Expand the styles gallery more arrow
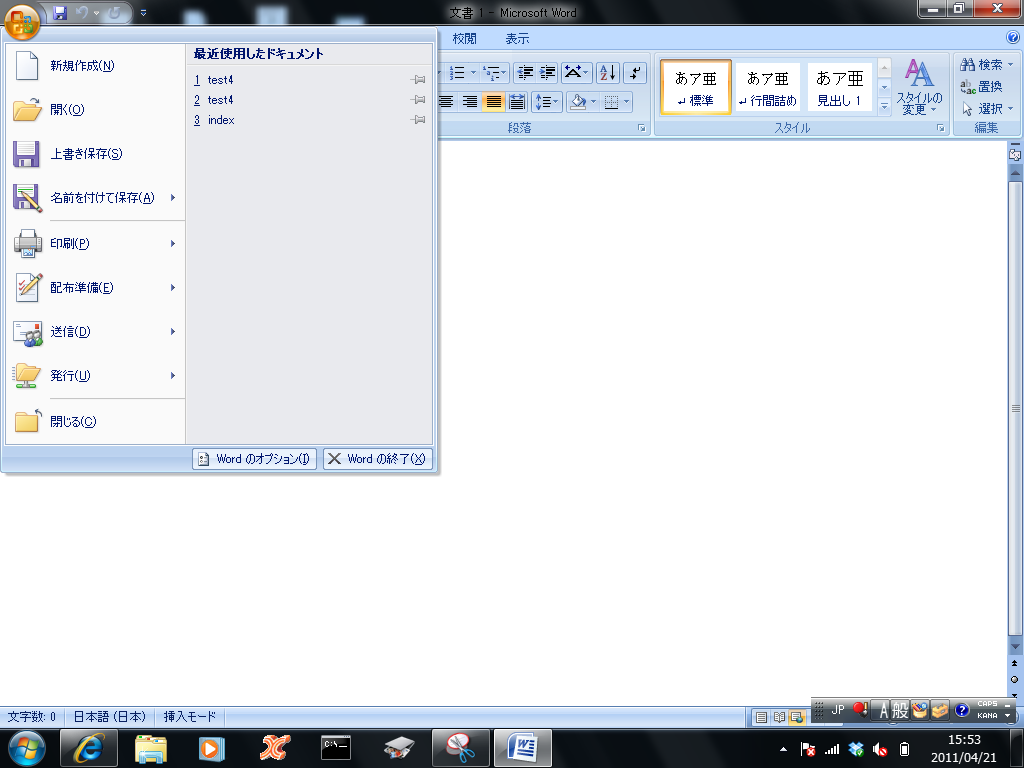Image resolution: width=1024 pixels, height=768 pixels. coord(884,106)
